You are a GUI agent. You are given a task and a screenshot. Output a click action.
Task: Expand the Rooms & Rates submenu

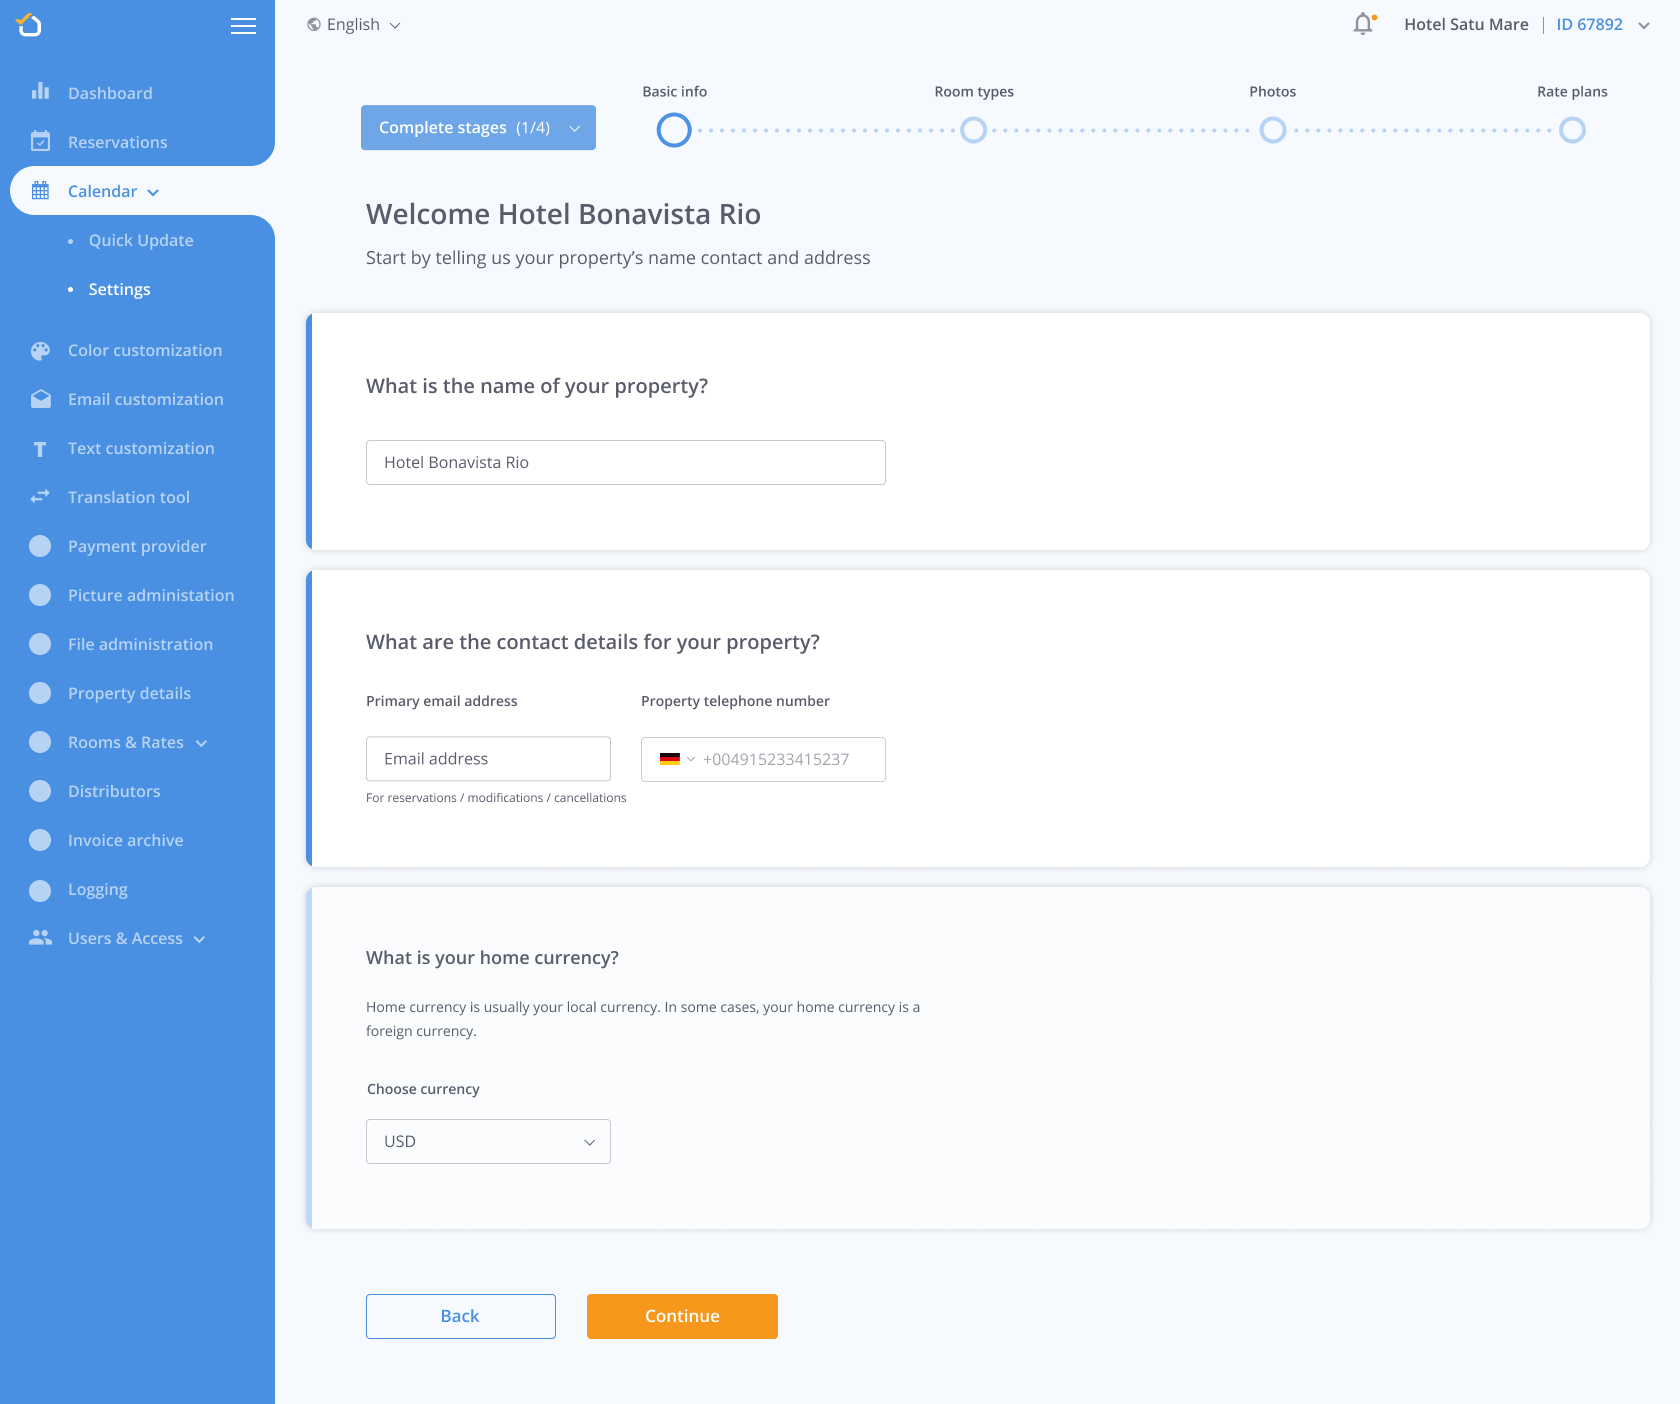click(x=137, y=742)
